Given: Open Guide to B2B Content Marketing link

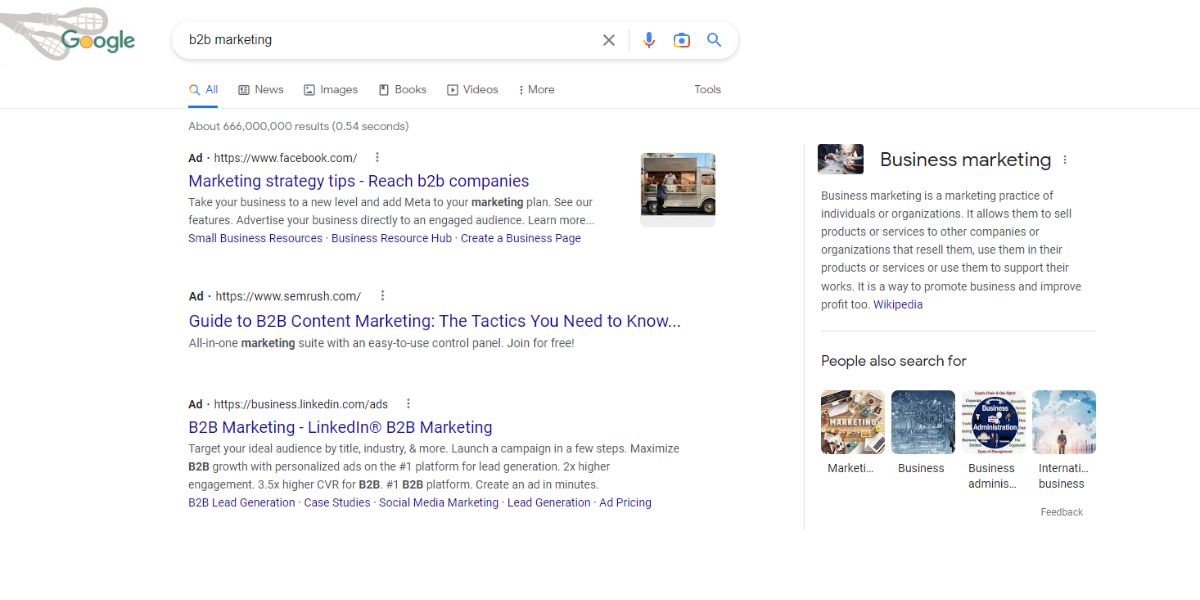Looking at the screenshot, I should point(435,321).
